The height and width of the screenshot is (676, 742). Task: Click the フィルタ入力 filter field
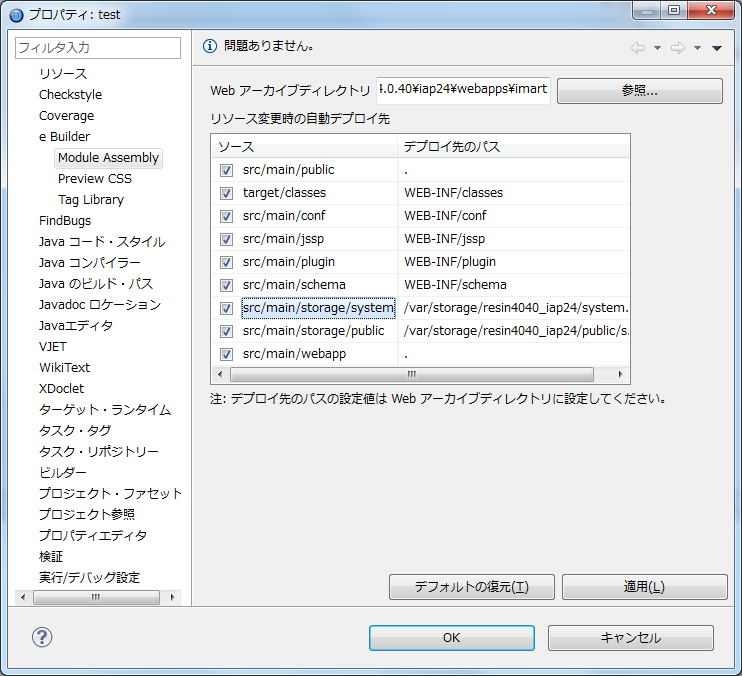(98, 48)
